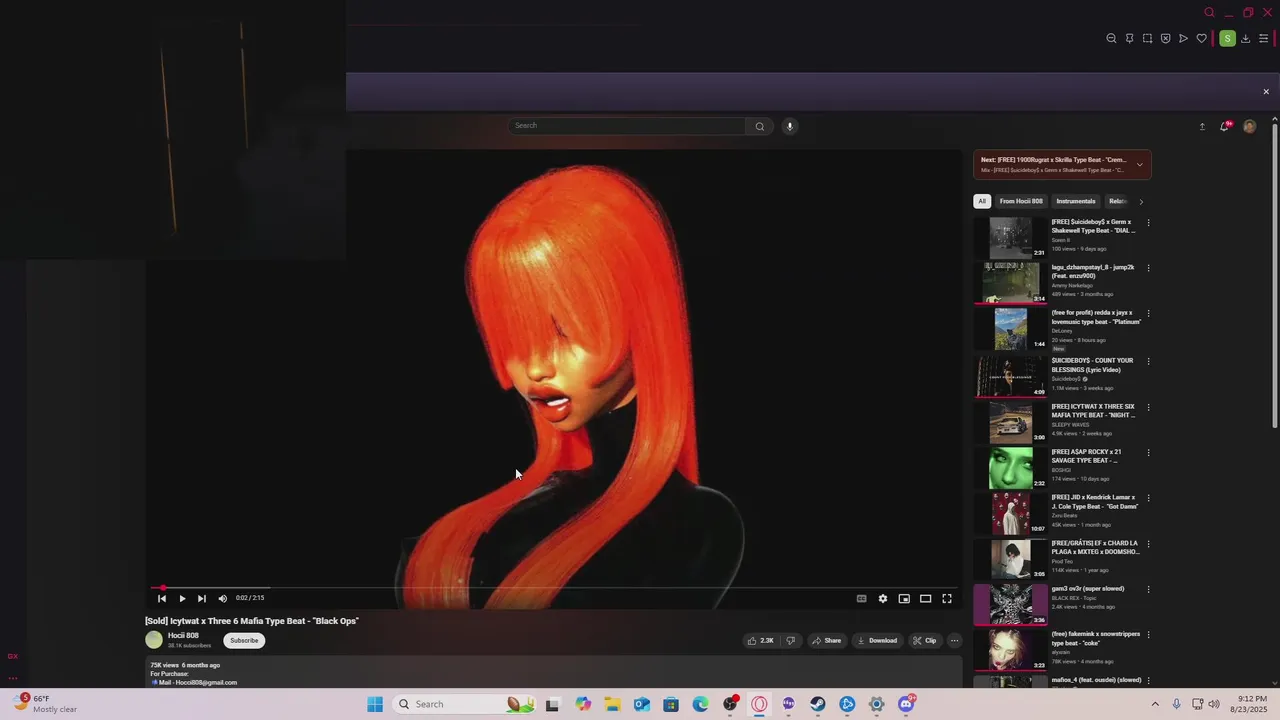Open the JID x Kendrick Lamar Got Damn video
Viewport: 1280px width, 720px height.
pyautogui.click(x=1010, y=513)
